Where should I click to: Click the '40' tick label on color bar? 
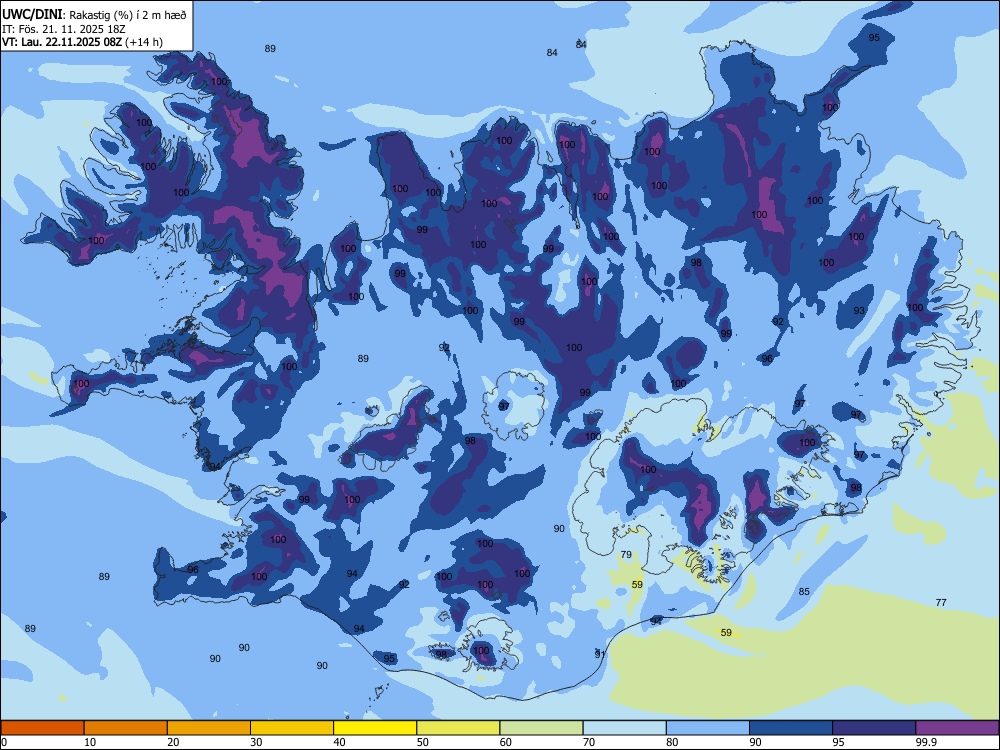coord(339,742)
